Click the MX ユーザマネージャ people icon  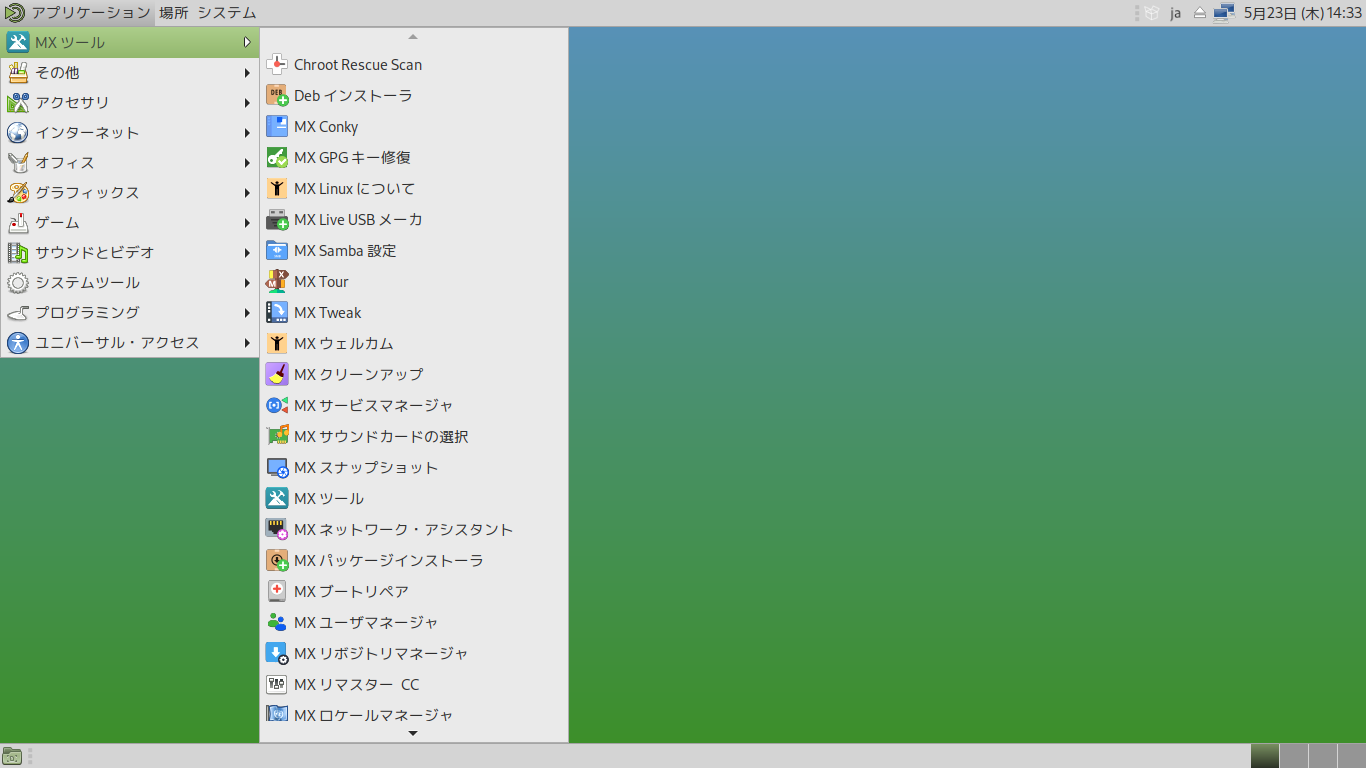click(x=277, y=623)
